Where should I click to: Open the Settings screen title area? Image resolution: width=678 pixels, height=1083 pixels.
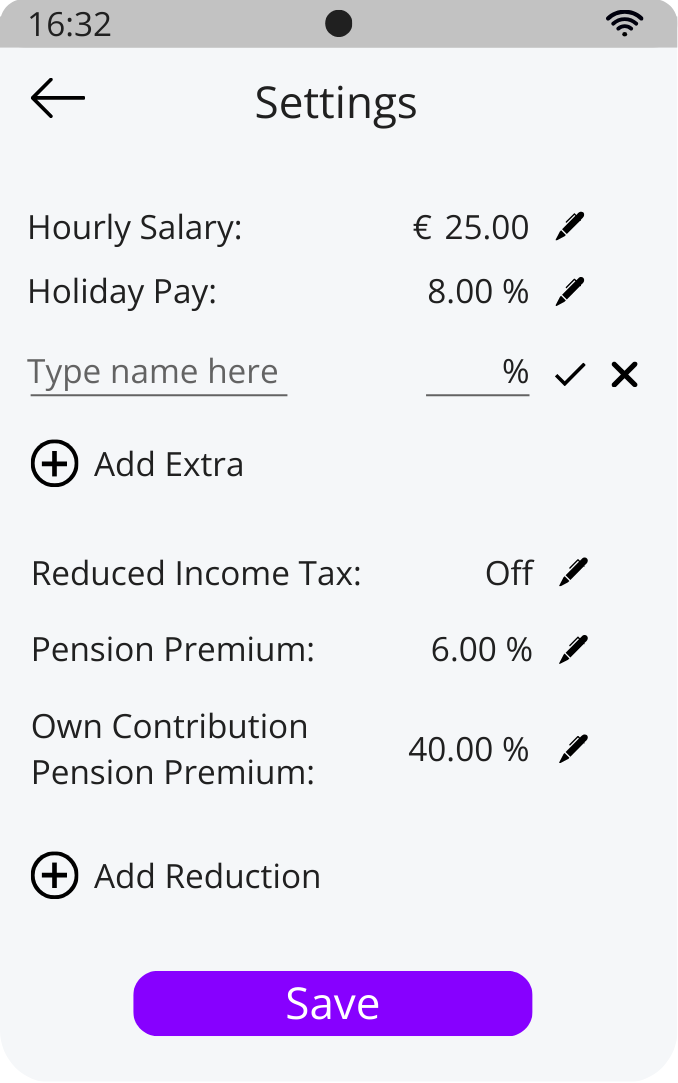tap(336, 103)
